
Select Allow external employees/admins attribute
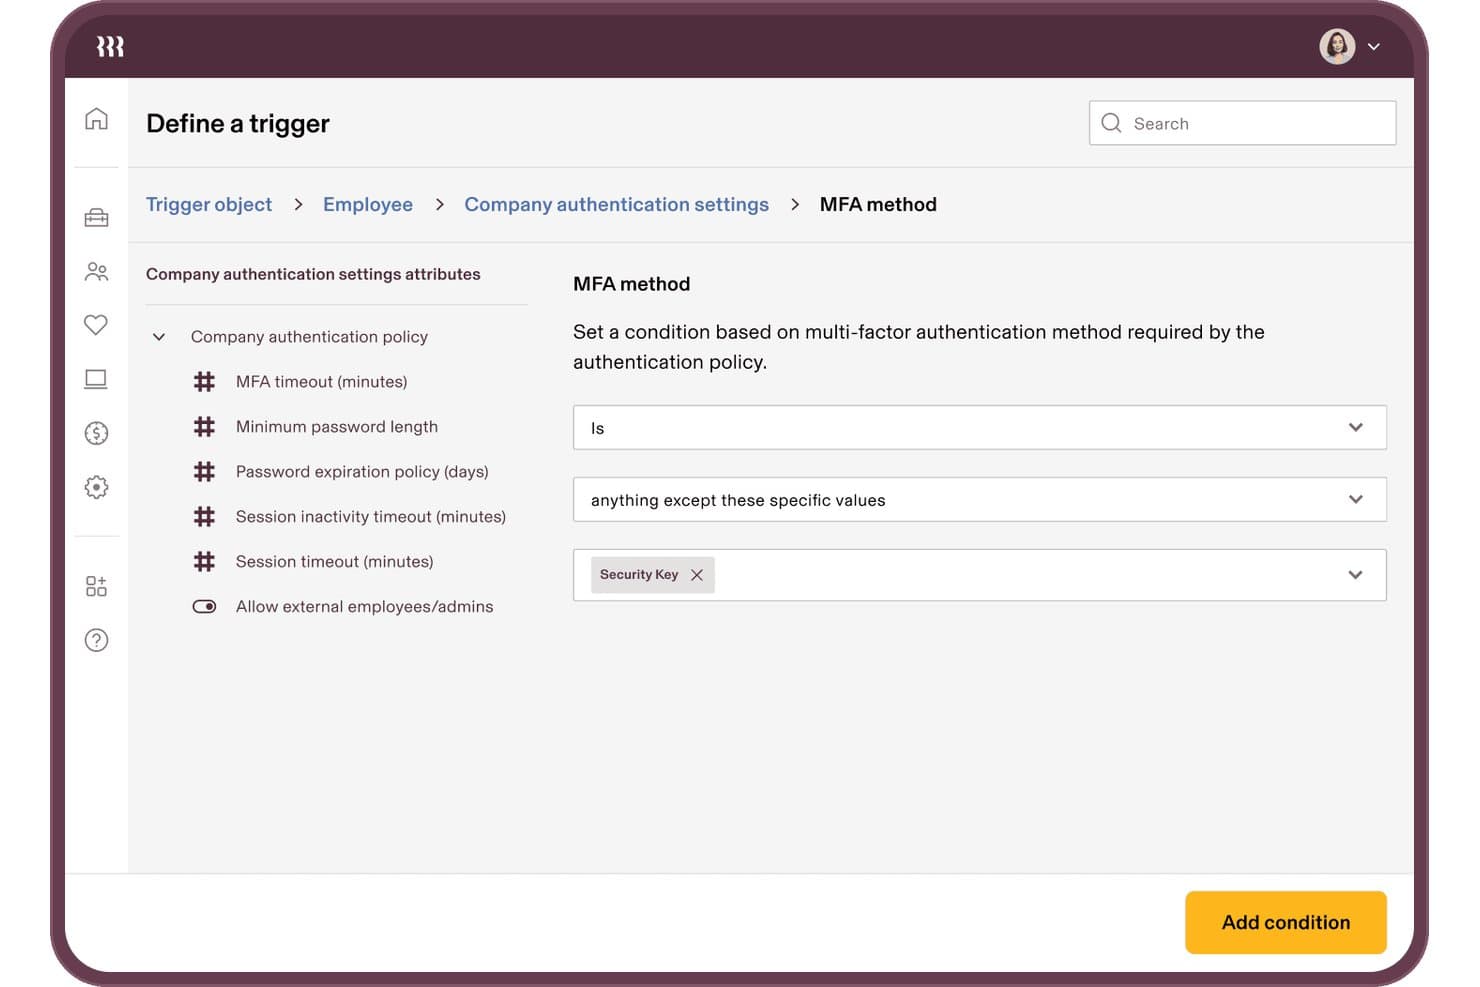click(x=365, y=607)
